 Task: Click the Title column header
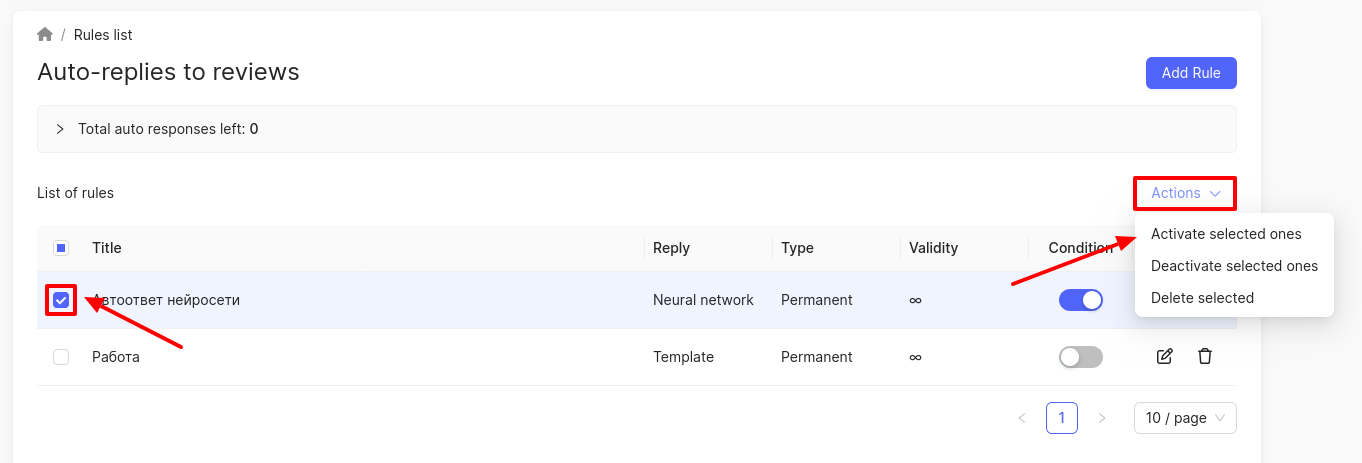(x=107, y=248)
